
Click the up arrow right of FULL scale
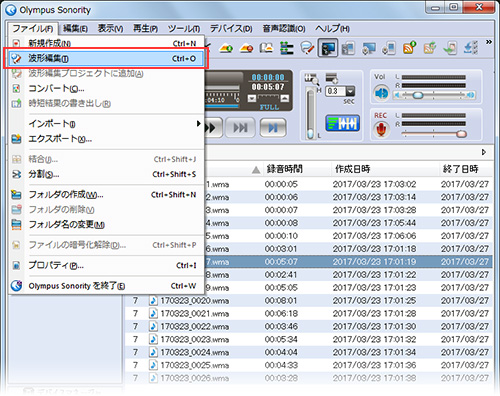pyautogui.click(x=284, y=98)
